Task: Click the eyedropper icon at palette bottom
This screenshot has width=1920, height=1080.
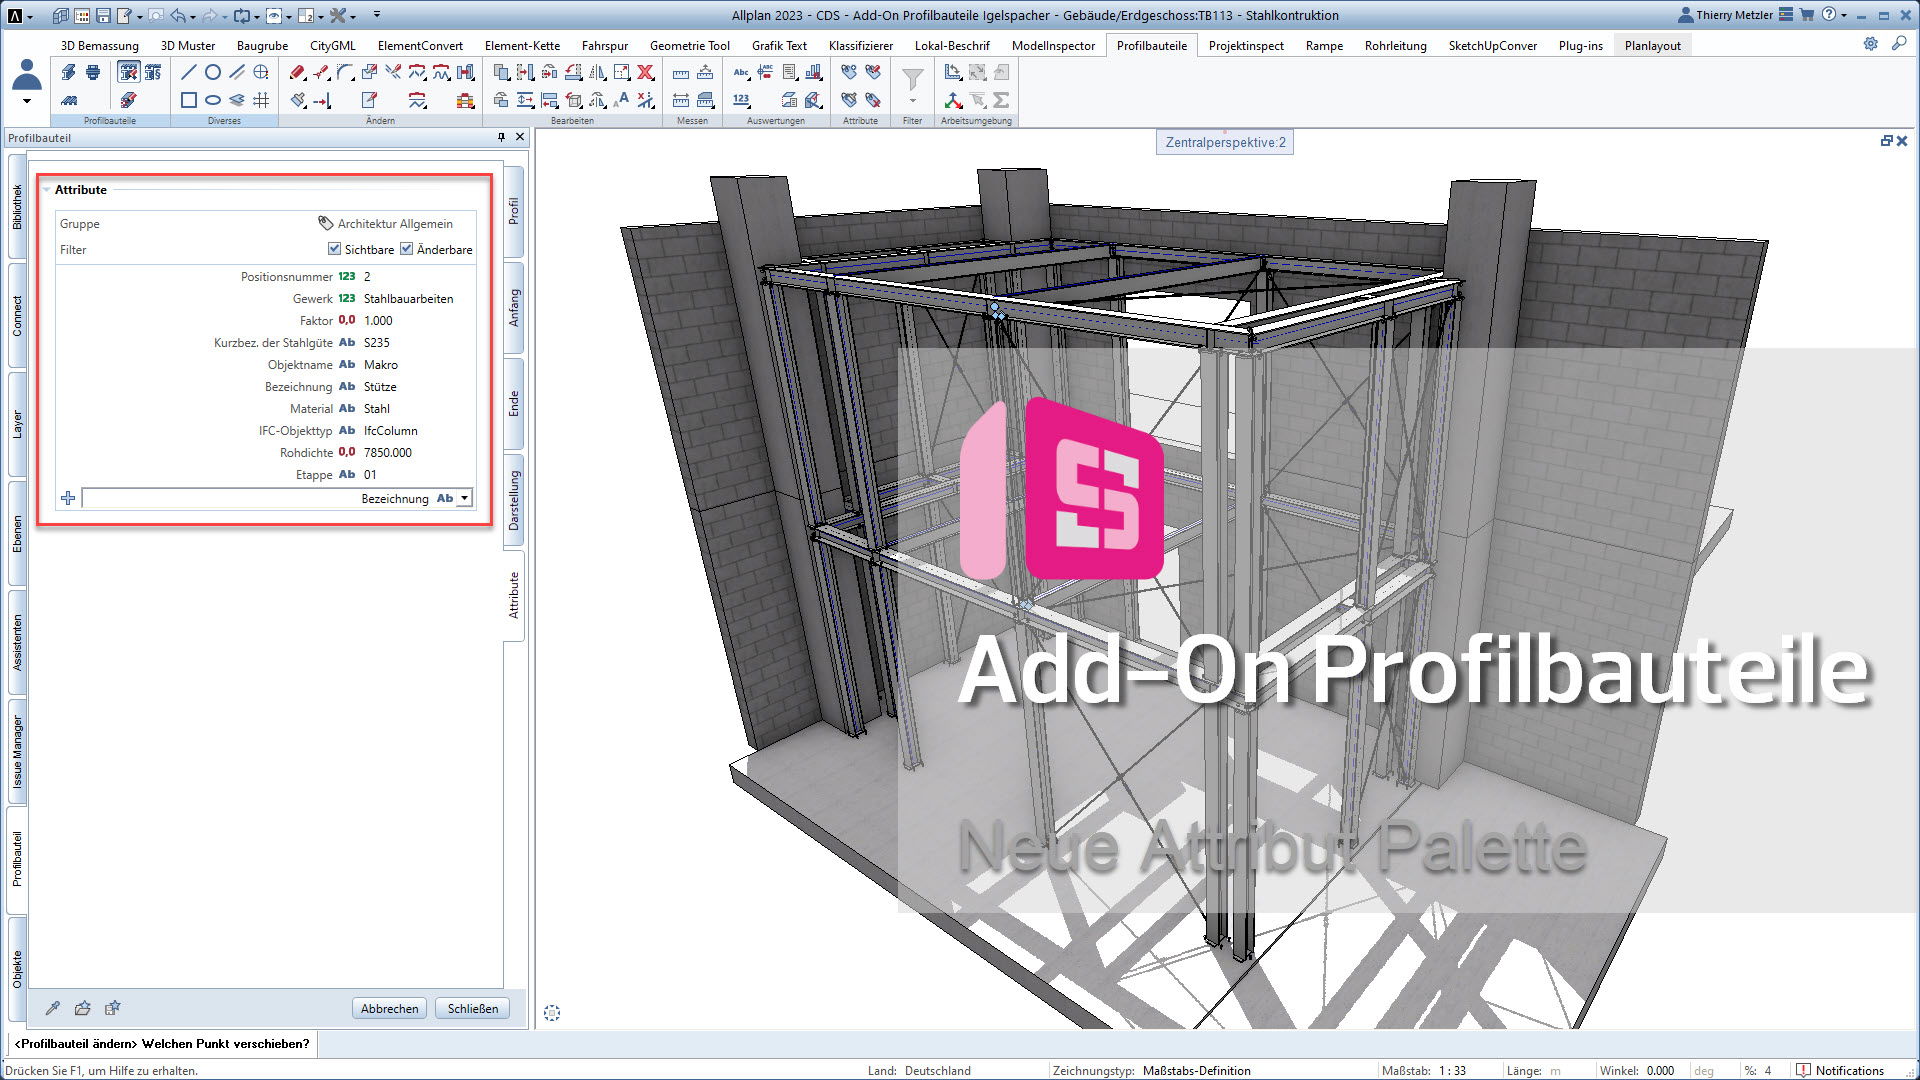Action: [53, 1008]
